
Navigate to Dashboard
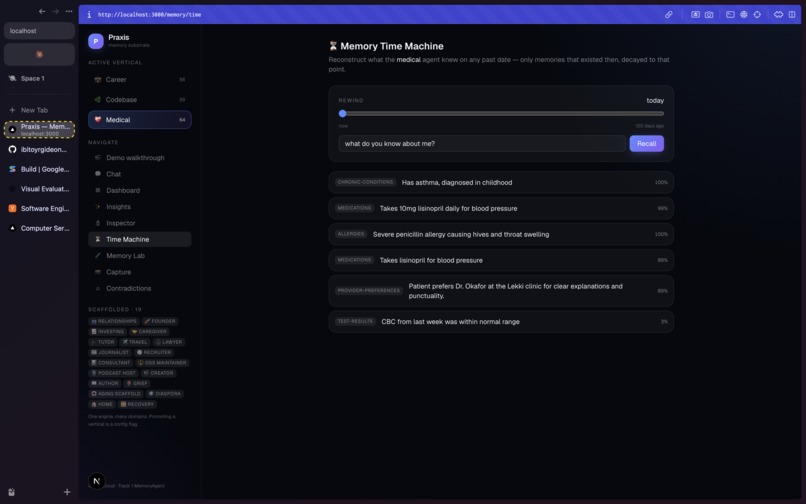(139, 190)
